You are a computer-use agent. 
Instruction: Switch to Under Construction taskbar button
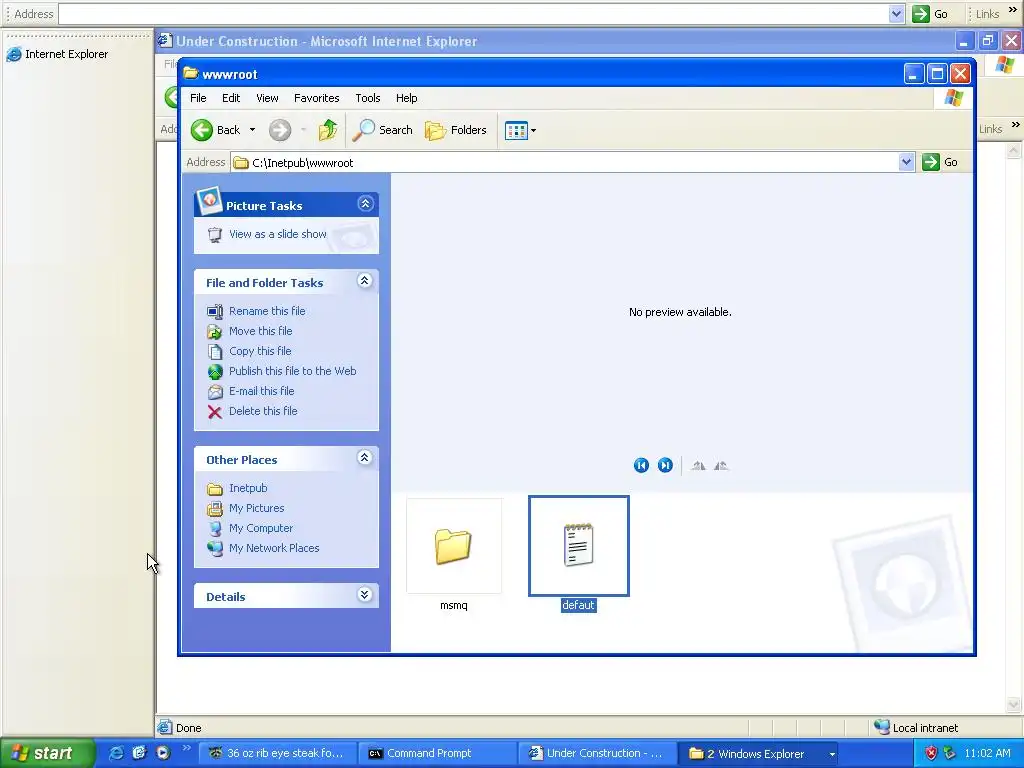[x=597, y=754]
